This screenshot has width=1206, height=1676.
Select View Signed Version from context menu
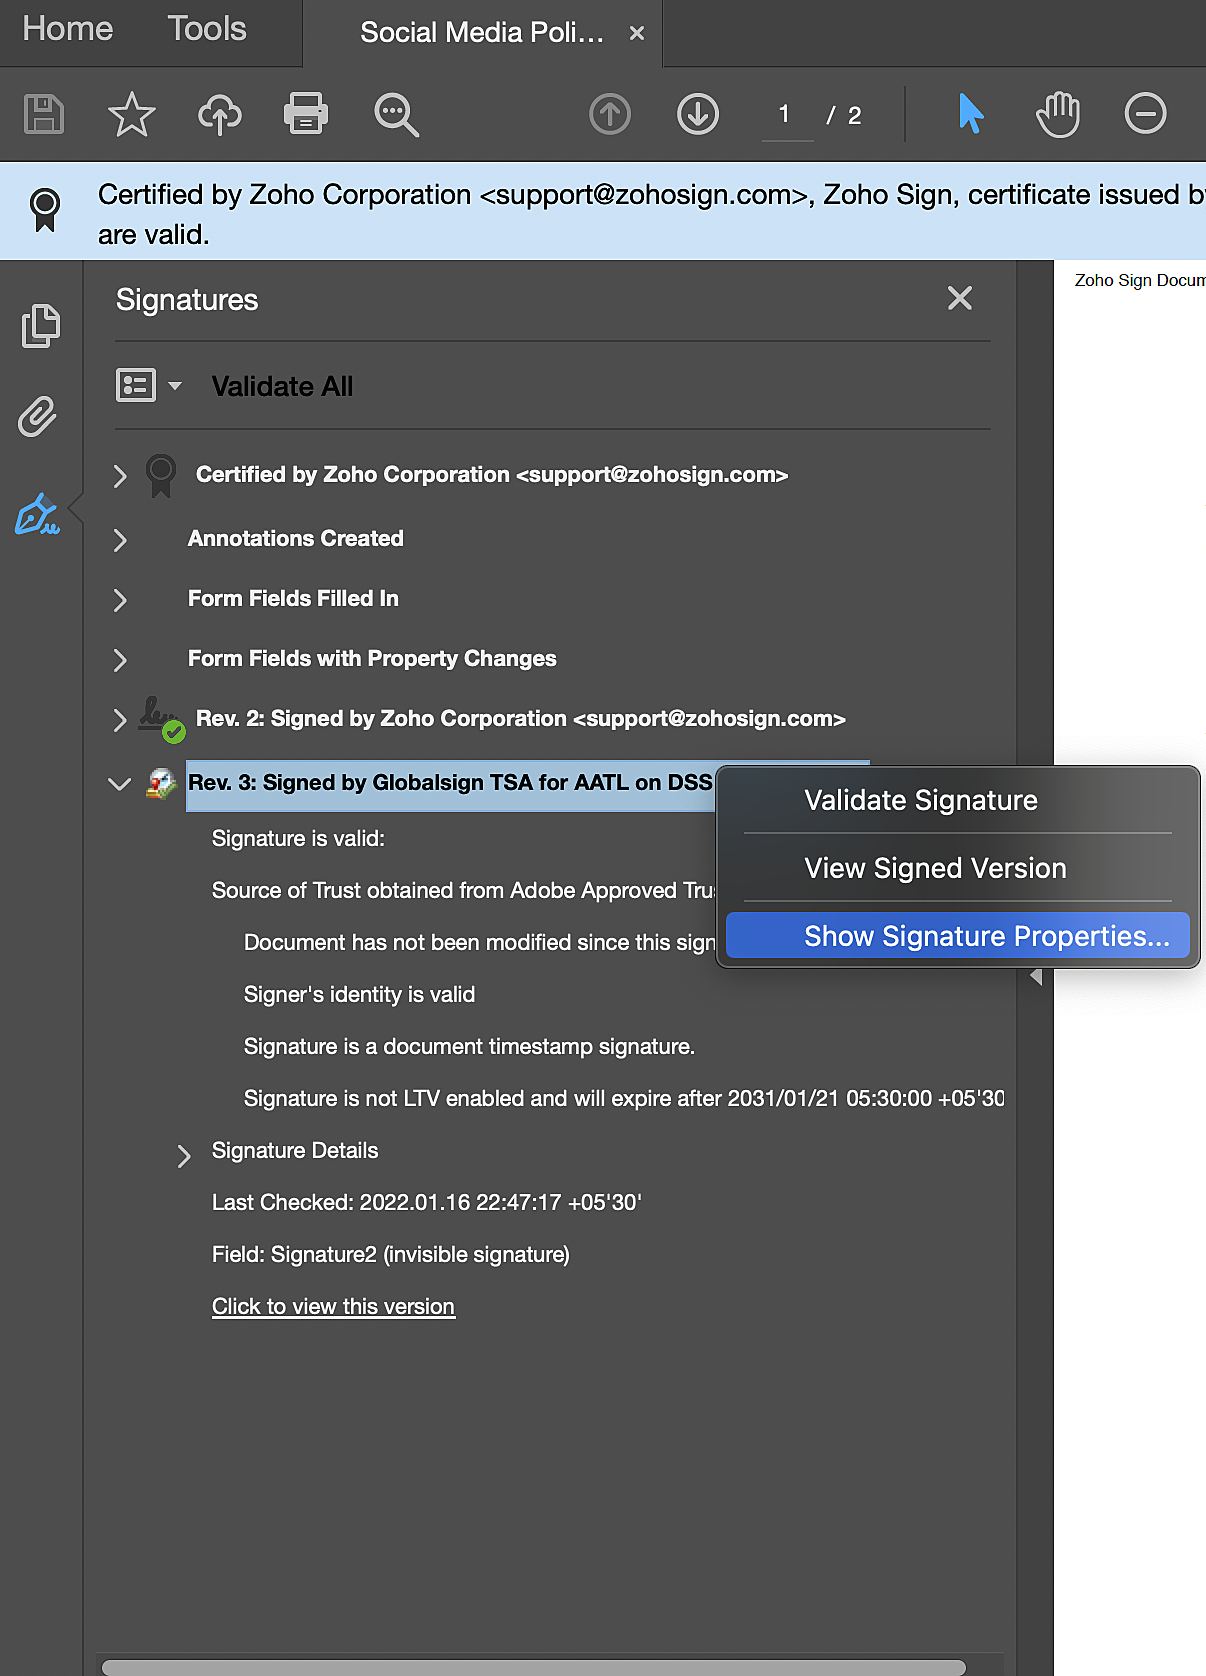[x=935, y=868]
